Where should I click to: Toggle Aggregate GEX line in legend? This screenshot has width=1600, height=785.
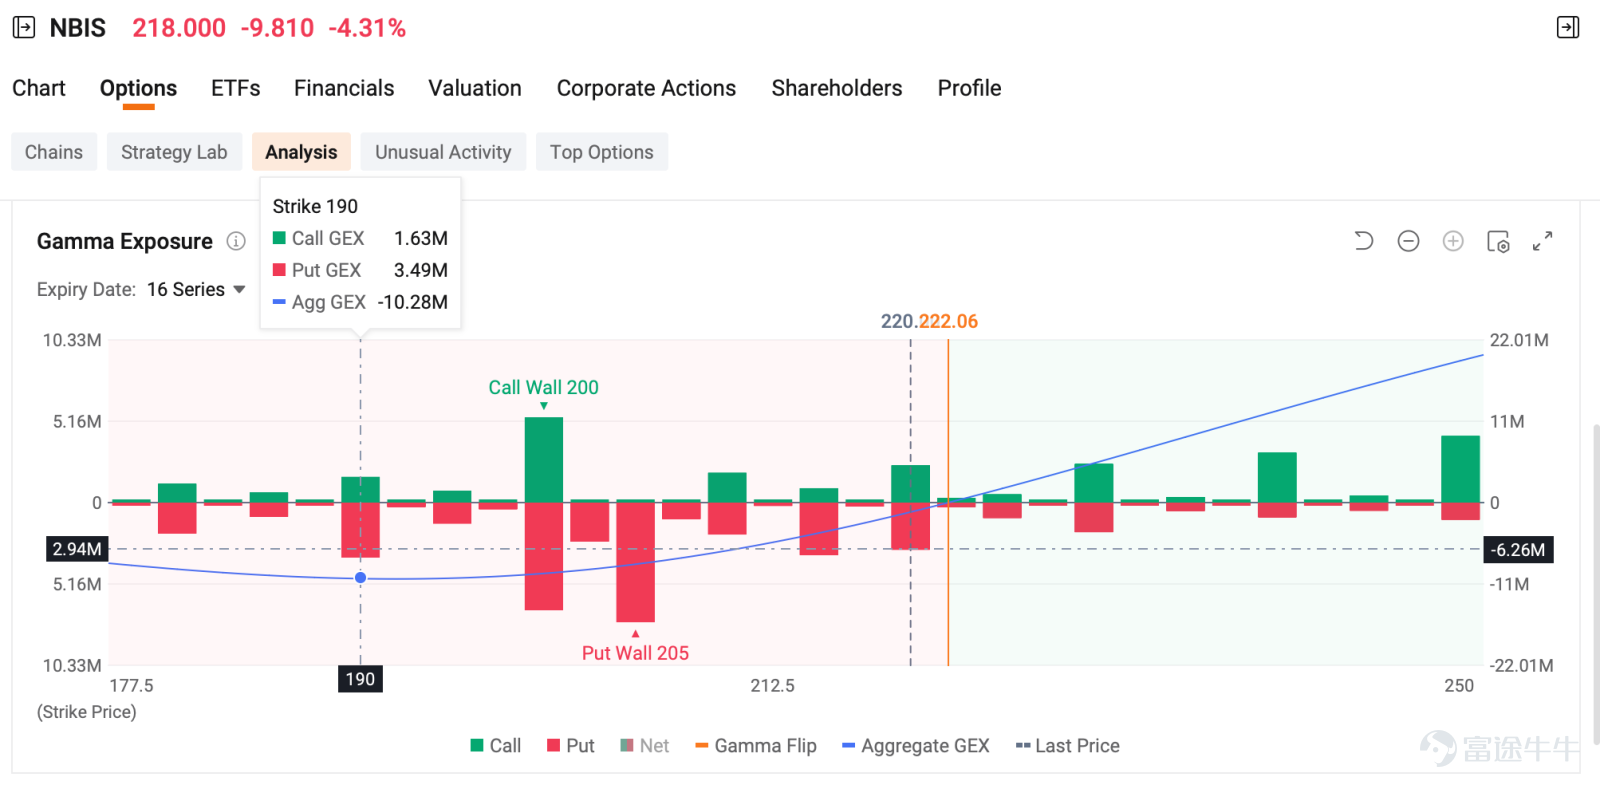916,746
